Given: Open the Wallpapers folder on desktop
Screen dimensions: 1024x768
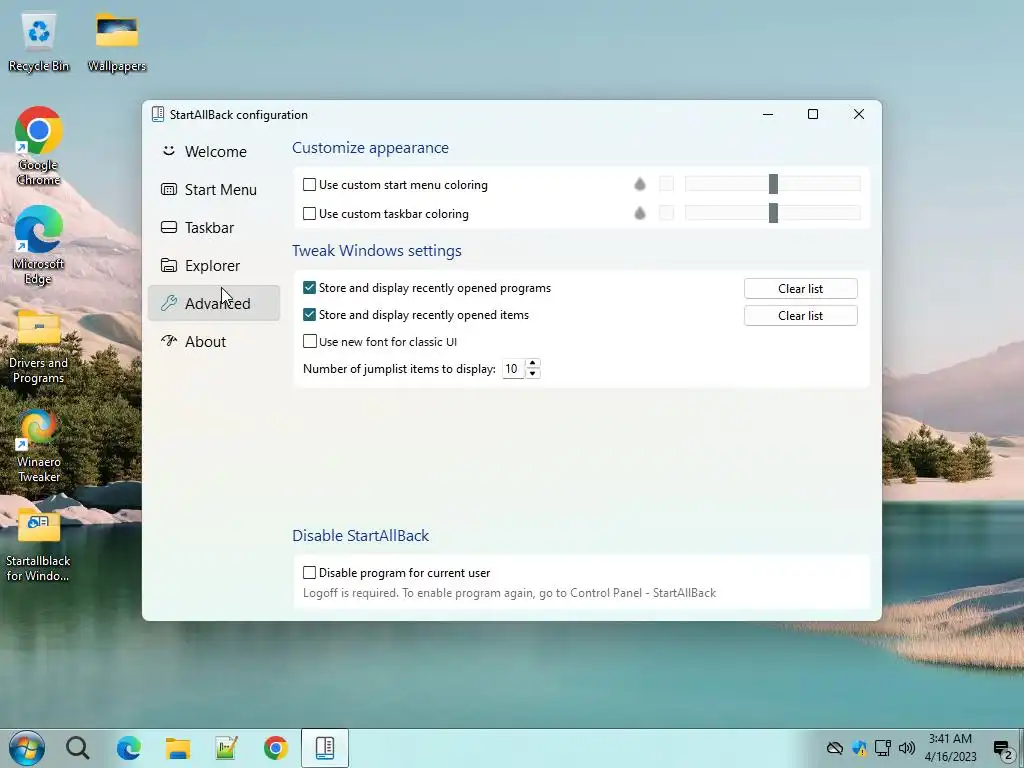Looking at the screenshot, I should tap(116, 42).
